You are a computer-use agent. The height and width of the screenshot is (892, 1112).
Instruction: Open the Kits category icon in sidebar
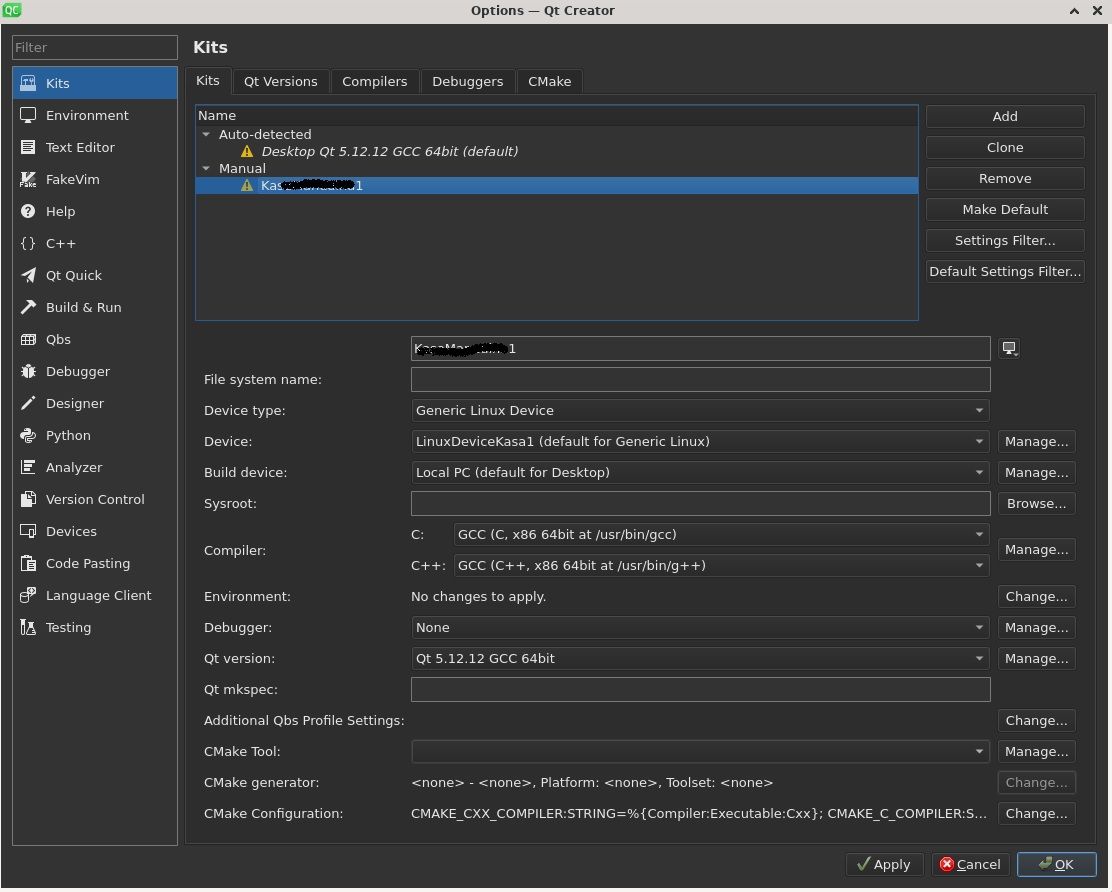pos(28,83)
